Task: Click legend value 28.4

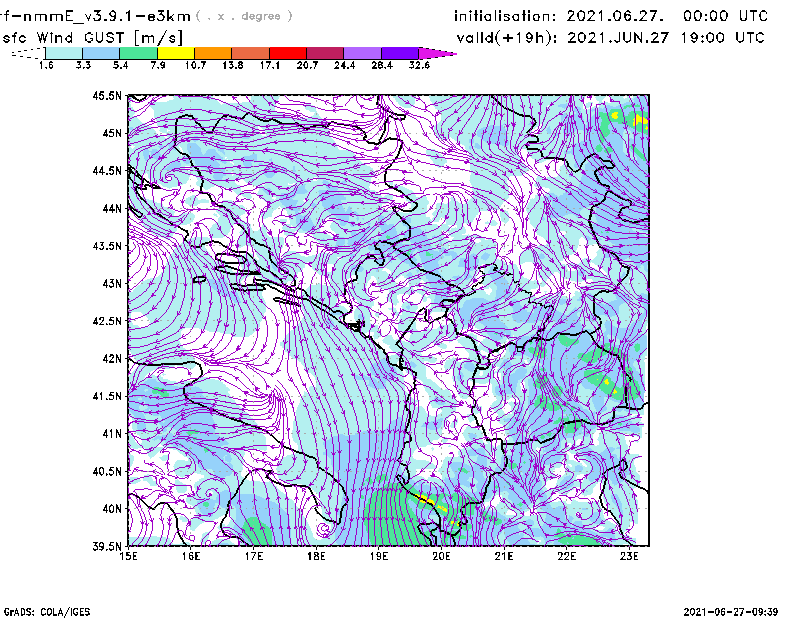Action: click(x=382, y=65)
